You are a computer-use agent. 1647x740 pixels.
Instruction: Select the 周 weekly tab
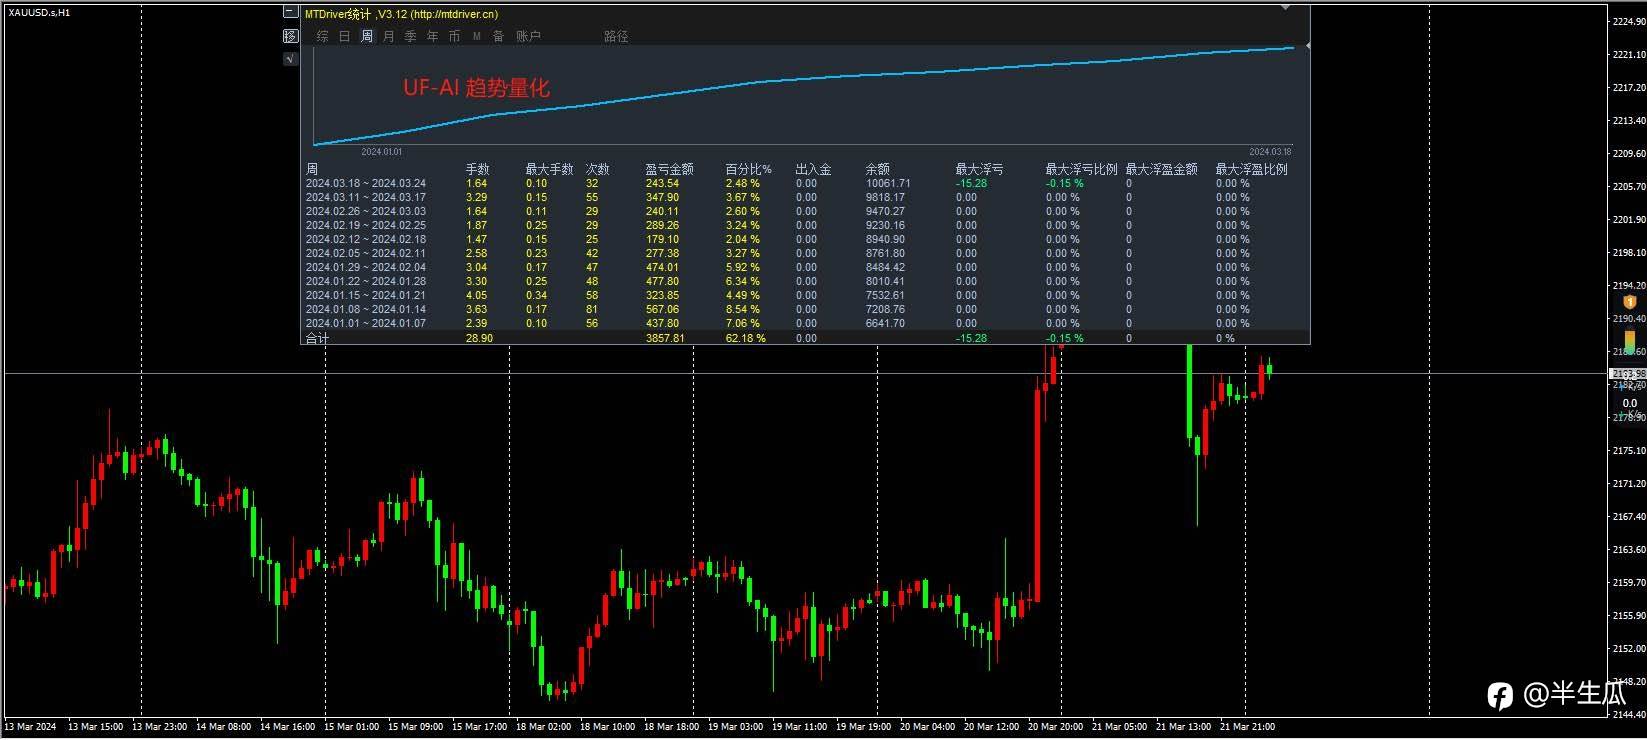click(x=367, y=36)
